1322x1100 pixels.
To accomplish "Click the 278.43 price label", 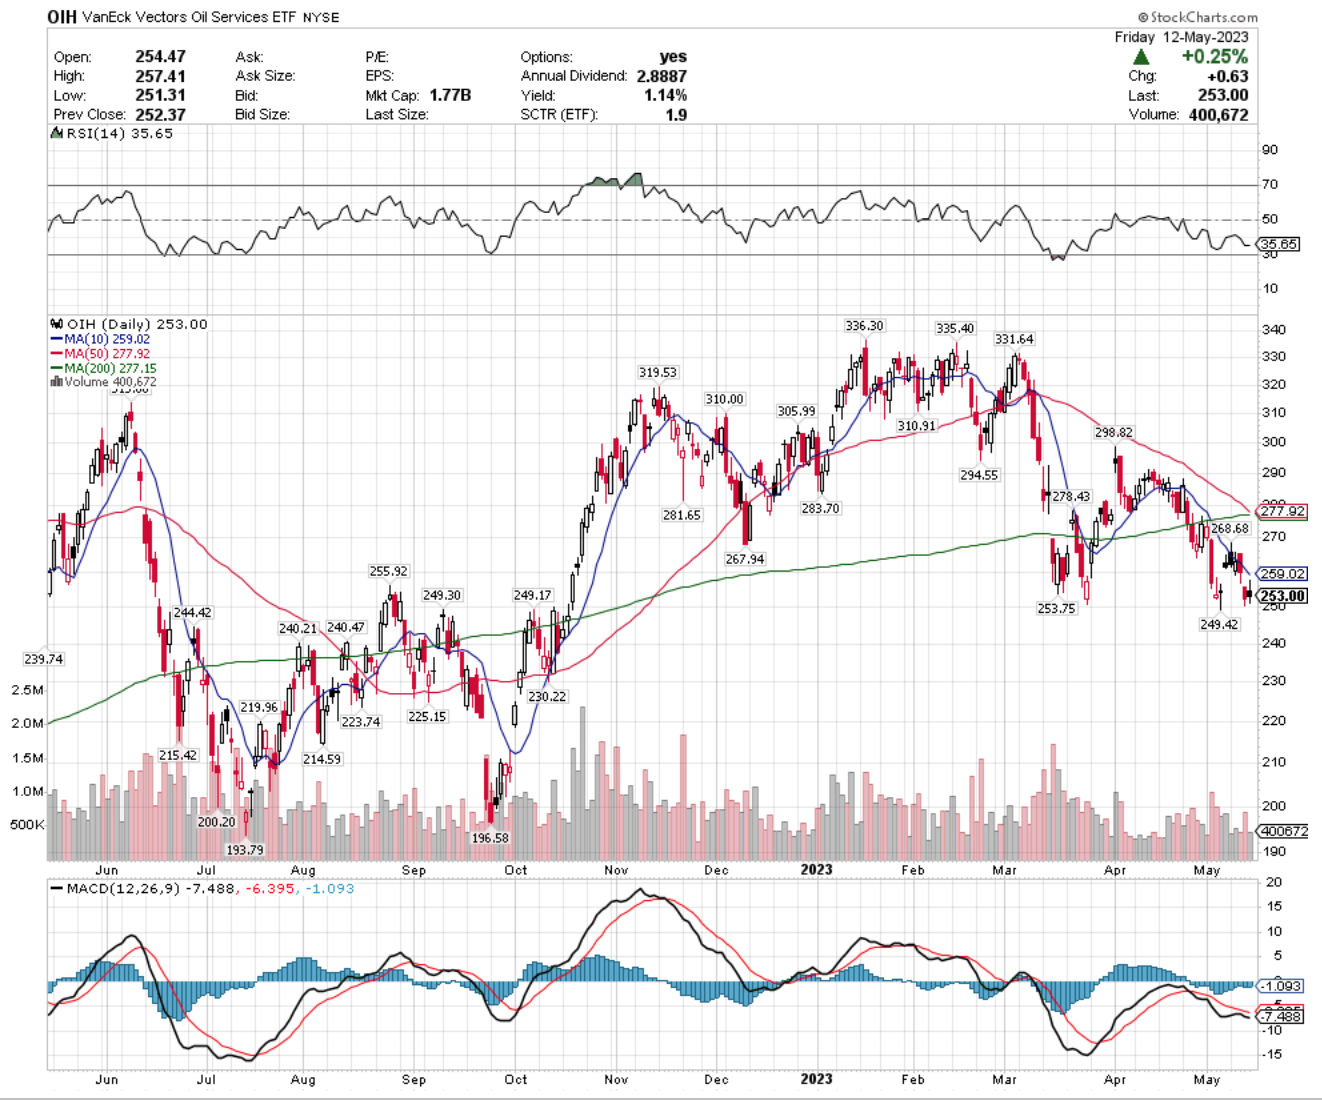I will tap(1071, 497).
